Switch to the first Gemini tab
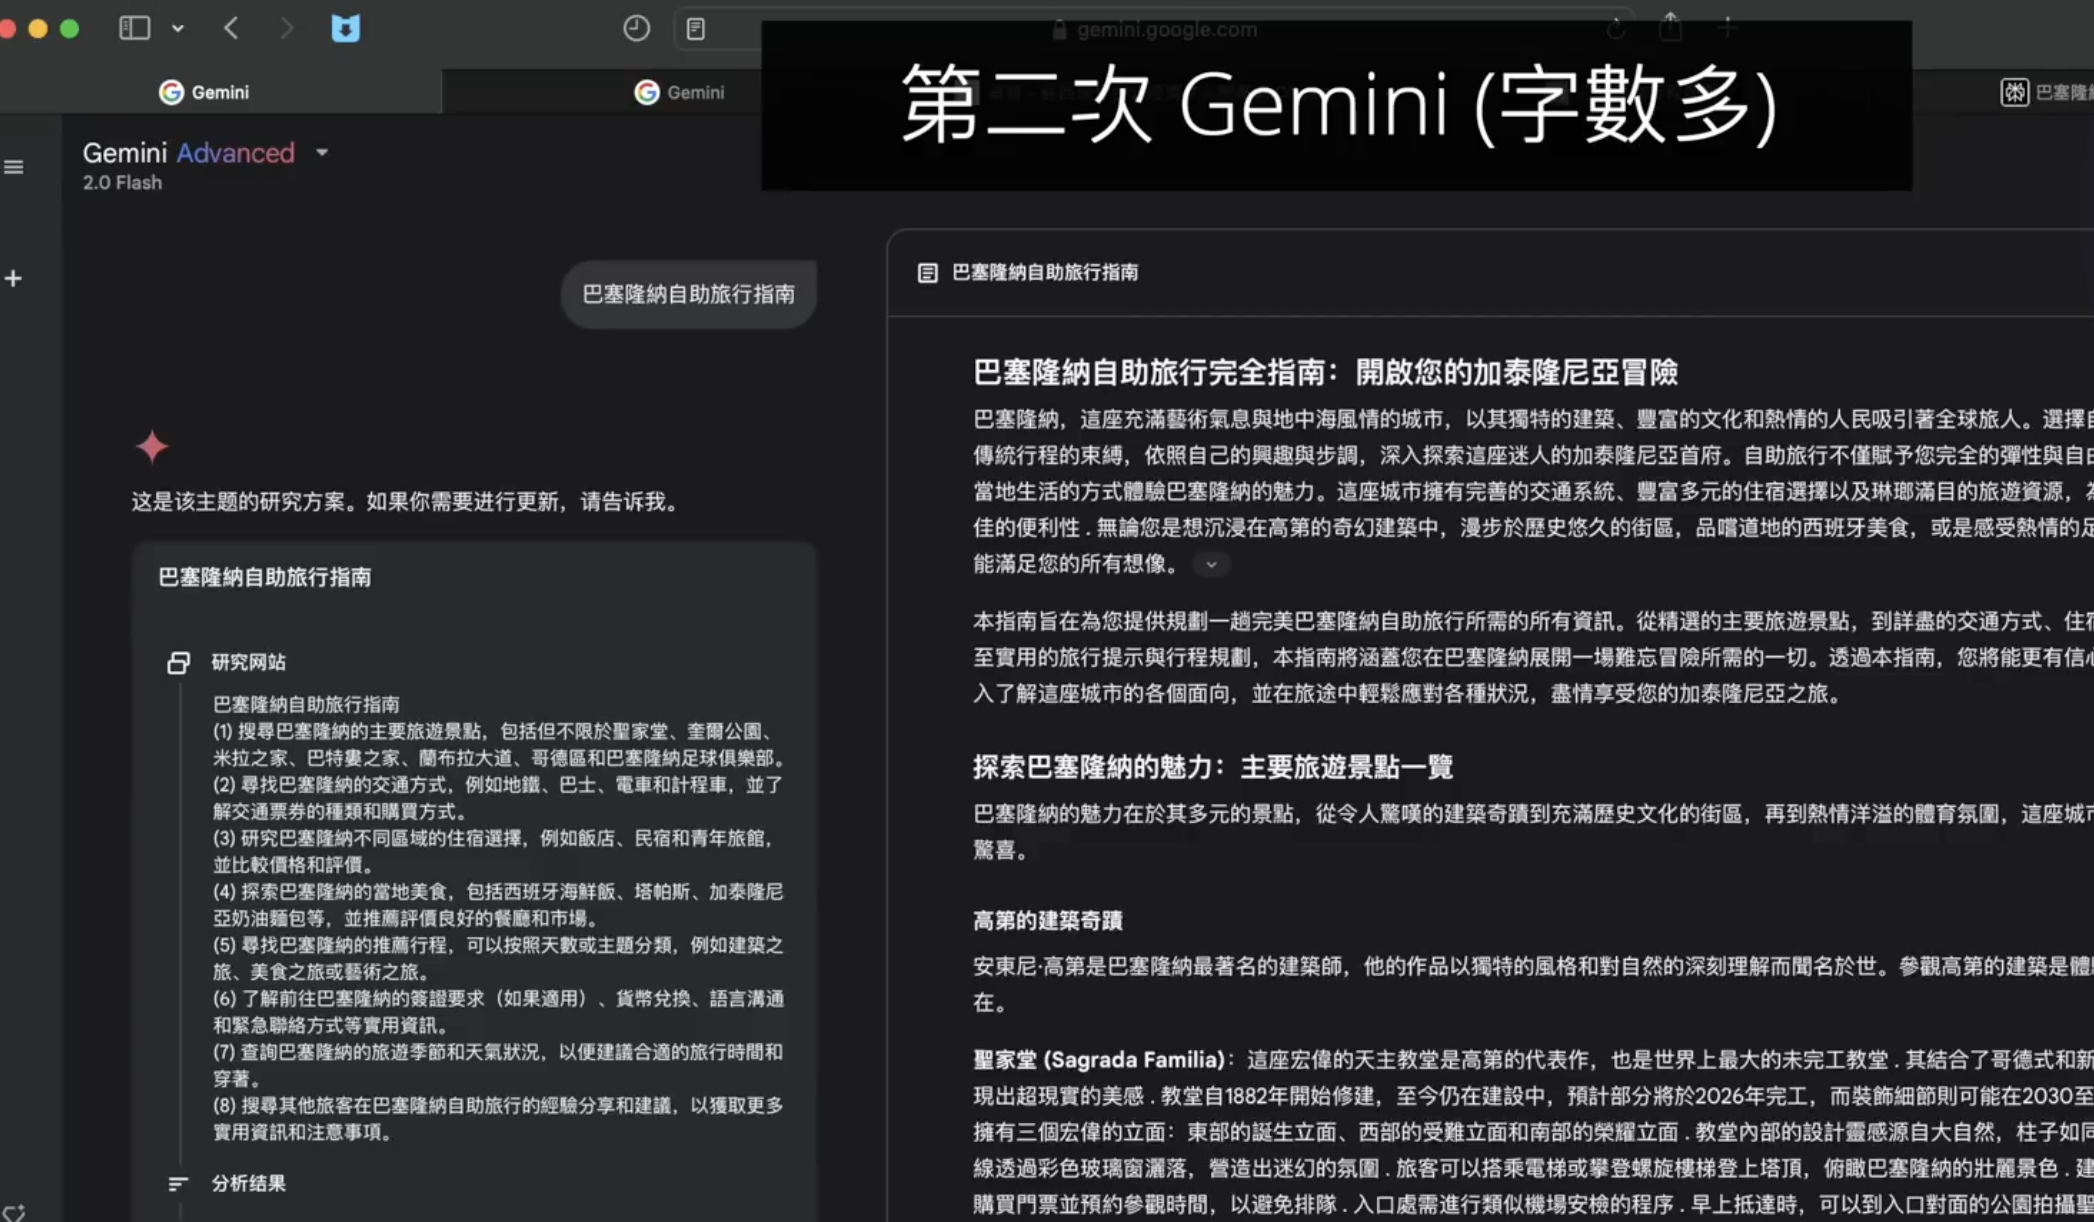The width and height of the screenshot is (2094, 1222). [205, 92]
